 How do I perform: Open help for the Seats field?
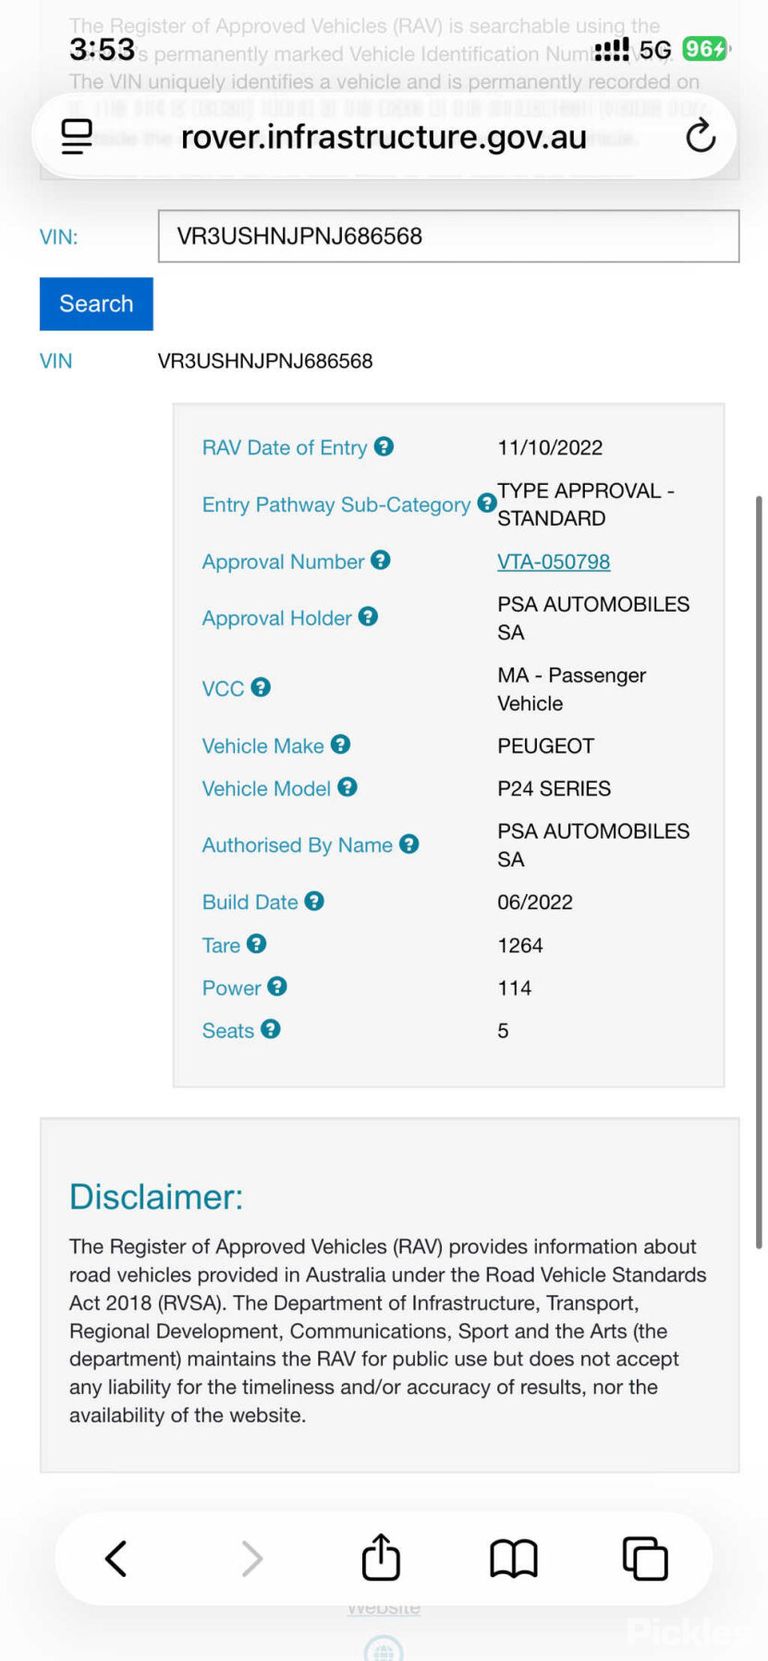(x=270, y=1029)
